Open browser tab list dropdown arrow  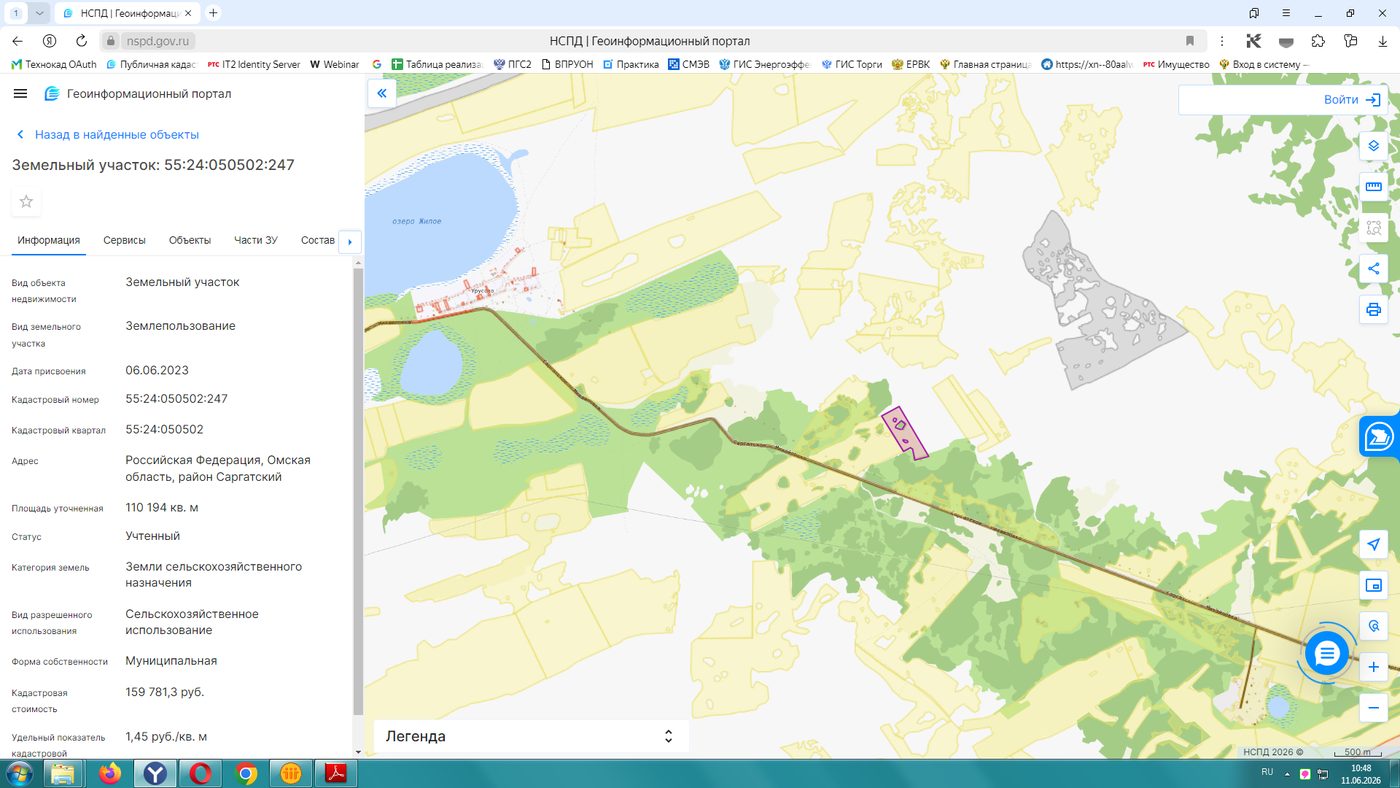pyautogui.click(x=39, y=13)
